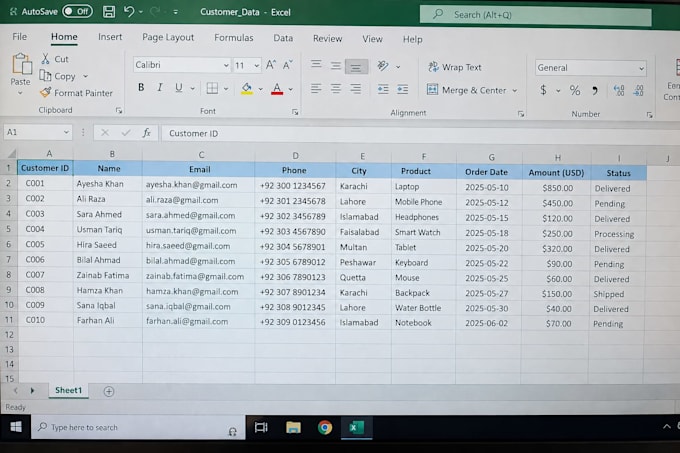Screen dimensions: 680x453
Task: Select the Sheet1 tab
Action: pyautogui.click(x=69, y=390)
